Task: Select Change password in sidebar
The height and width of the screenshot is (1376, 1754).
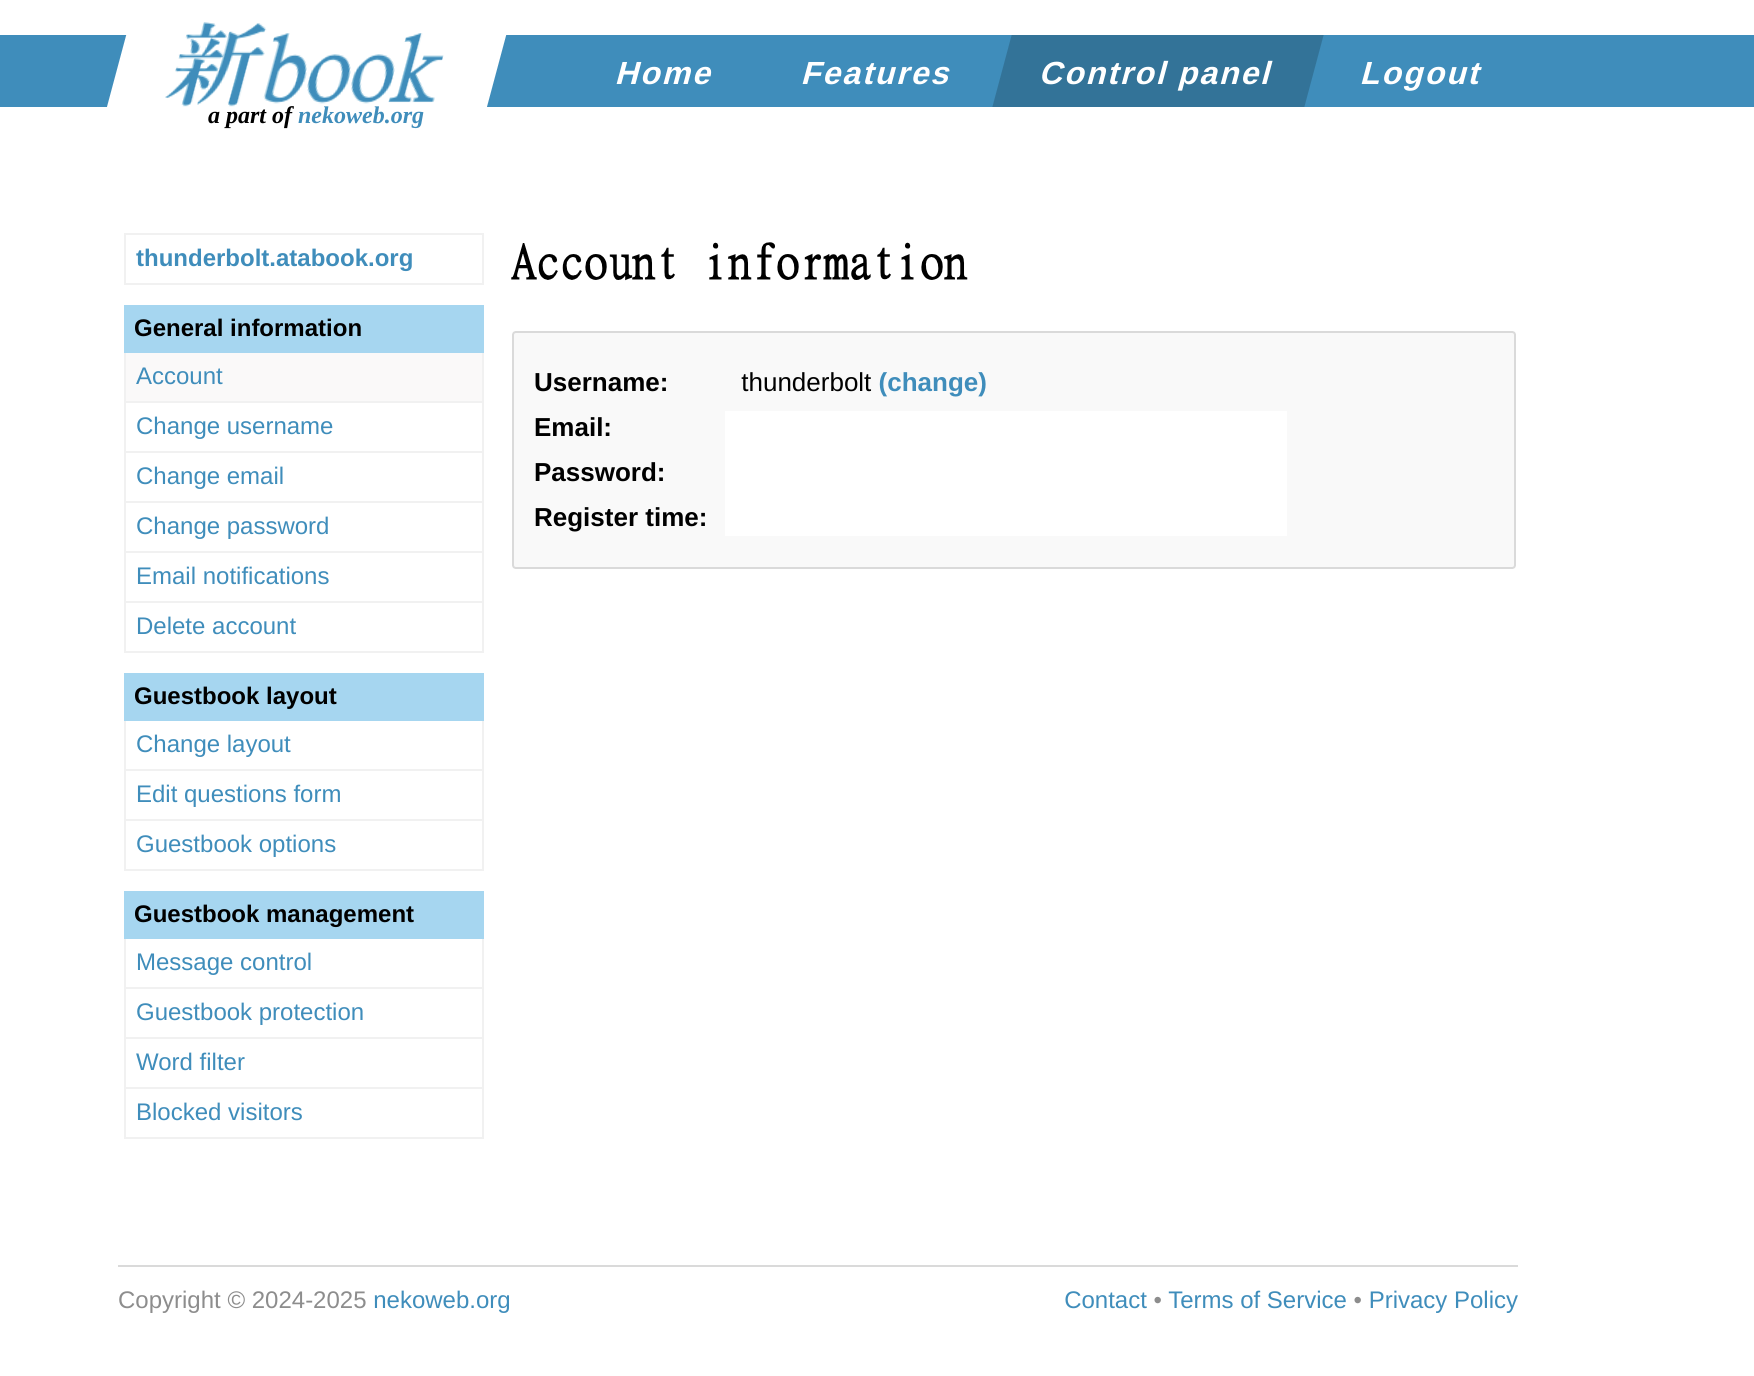Action: click(x=232, y=527)
